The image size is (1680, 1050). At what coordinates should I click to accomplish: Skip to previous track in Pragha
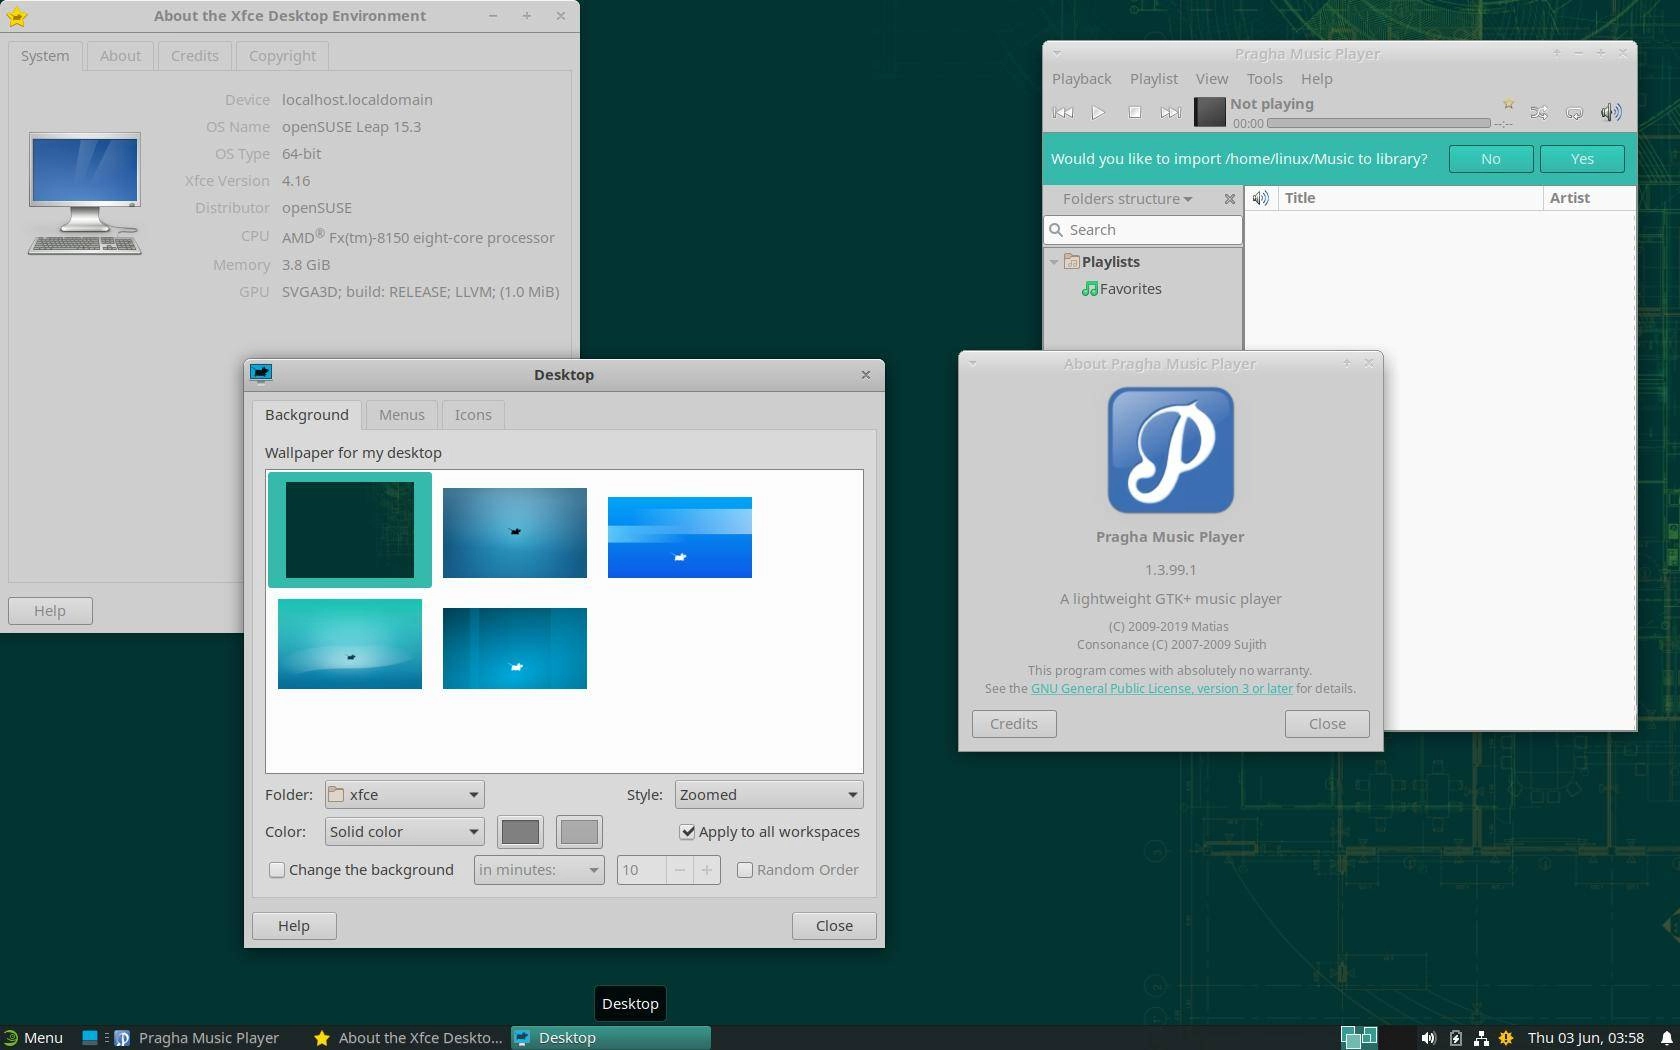1063,113
